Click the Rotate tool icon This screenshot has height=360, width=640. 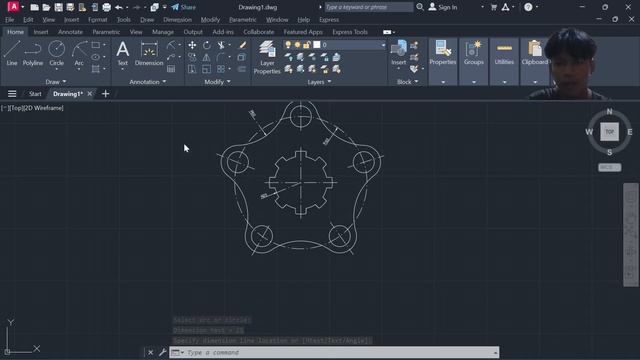[207, 45]
